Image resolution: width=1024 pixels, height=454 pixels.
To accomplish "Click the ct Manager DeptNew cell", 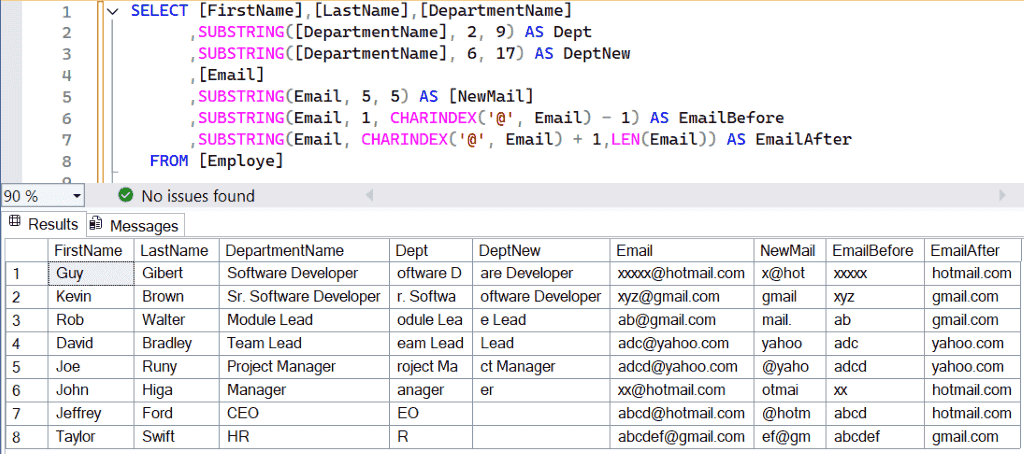I will tap(541, 366).
